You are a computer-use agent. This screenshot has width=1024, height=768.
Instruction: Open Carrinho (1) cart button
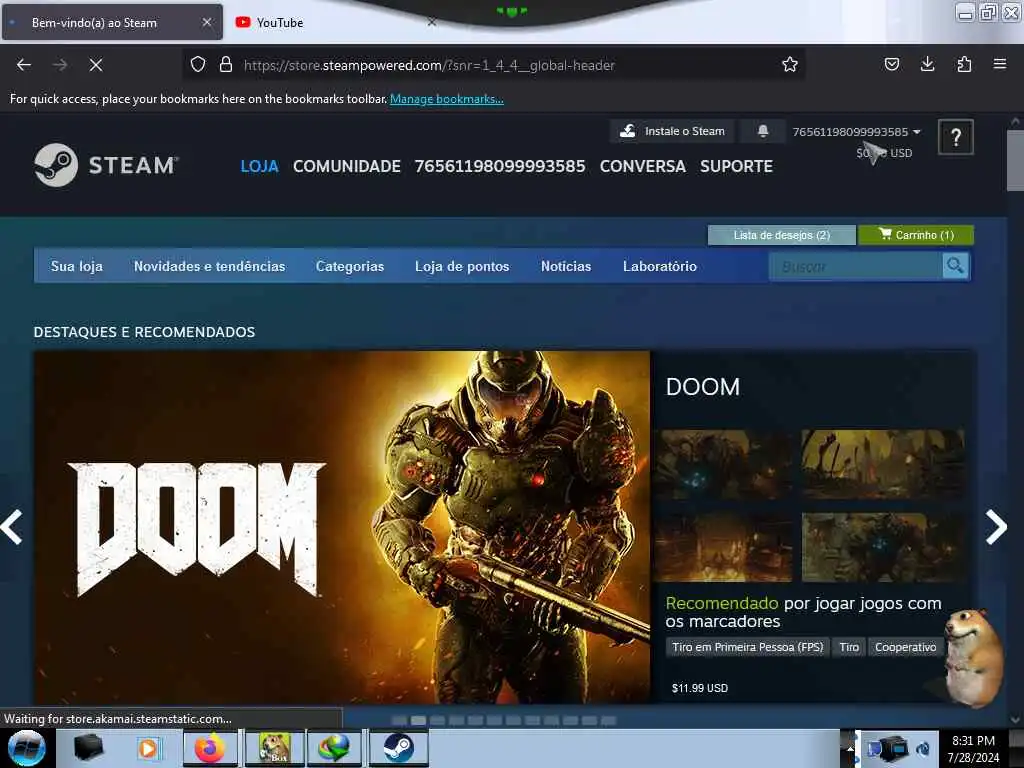tap(916, 235)
